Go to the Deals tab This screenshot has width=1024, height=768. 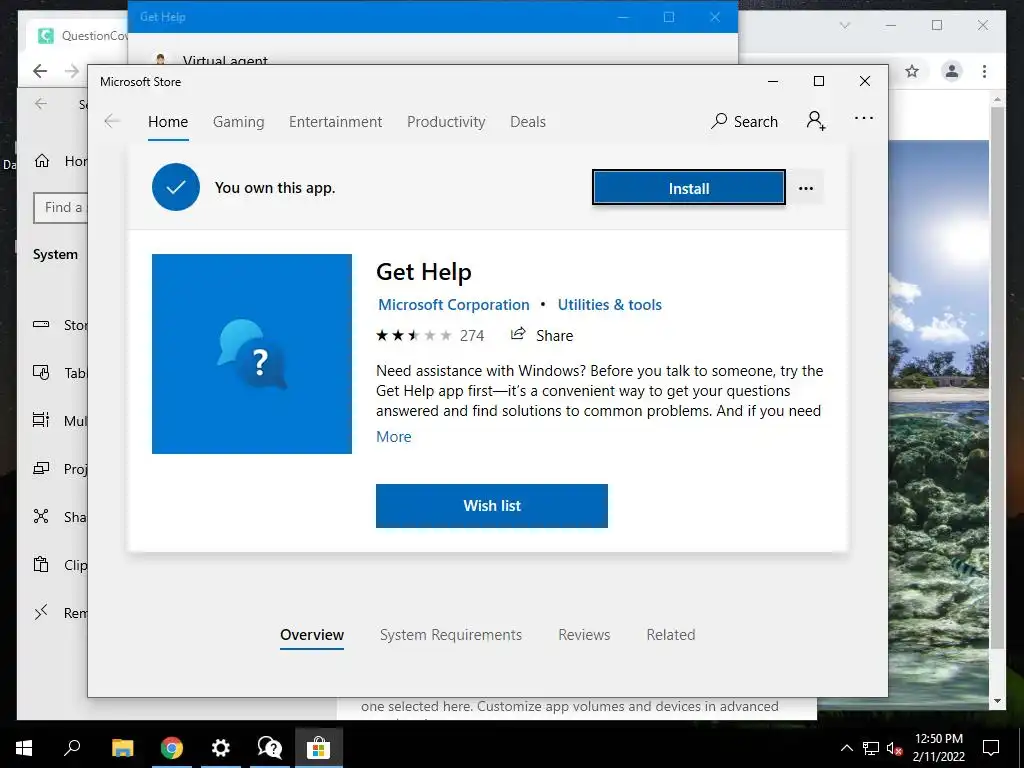(x=528, y=122)
